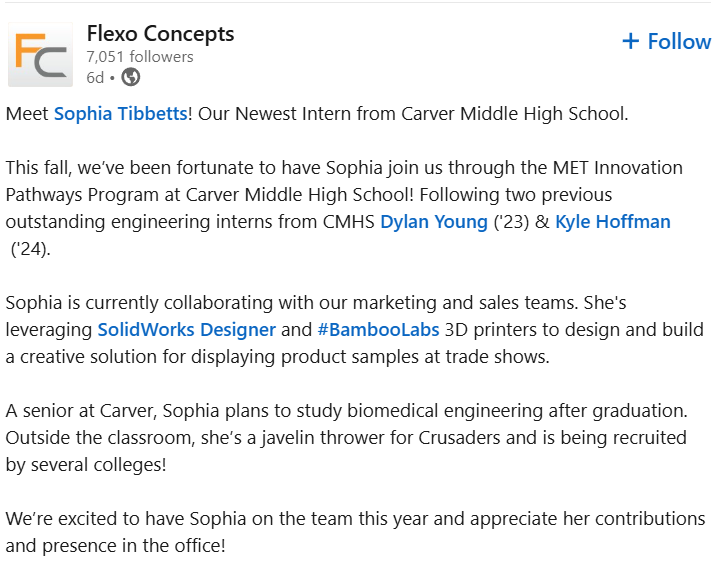Click the Flexo Concepts FC logo
Screen dimensions: 716x569
40,55
